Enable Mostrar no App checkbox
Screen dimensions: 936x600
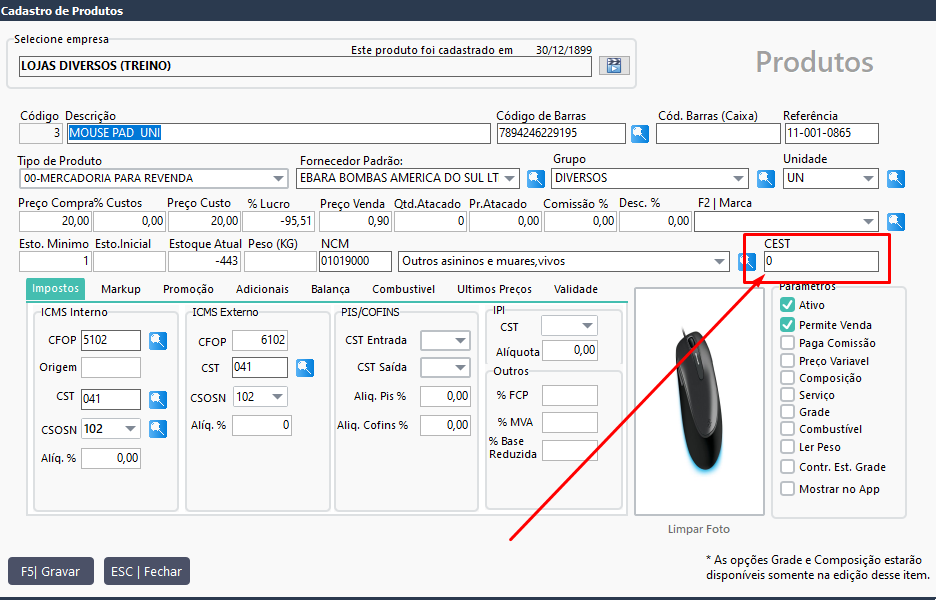coord(787,489)
